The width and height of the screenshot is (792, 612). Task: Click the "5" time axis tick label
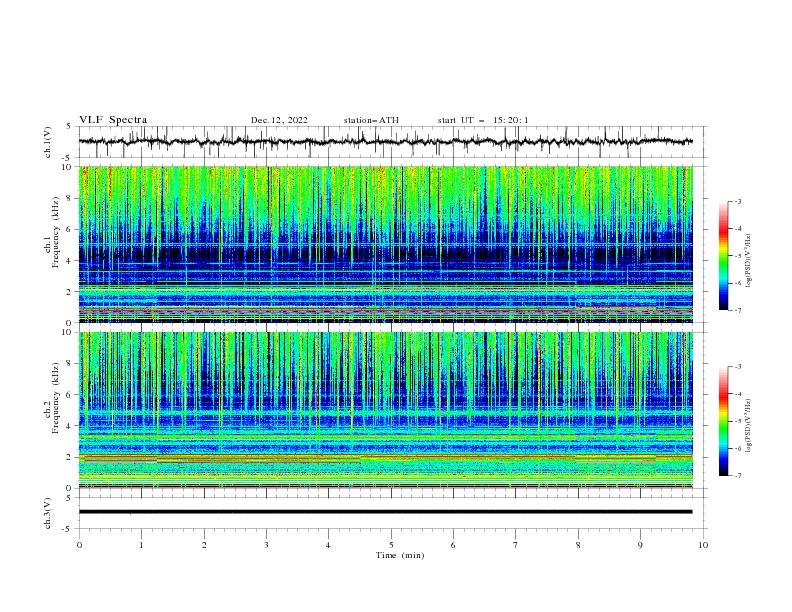pyautogui.click(x=391, y=545)
